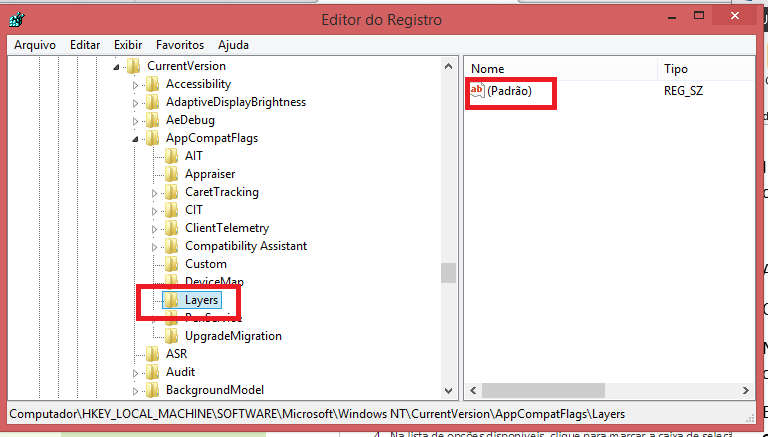The height and width of the screenshot is (437, 768).
Task: Click the ASR folder icon
Action: pyautogui.click(x=152, y=354)
